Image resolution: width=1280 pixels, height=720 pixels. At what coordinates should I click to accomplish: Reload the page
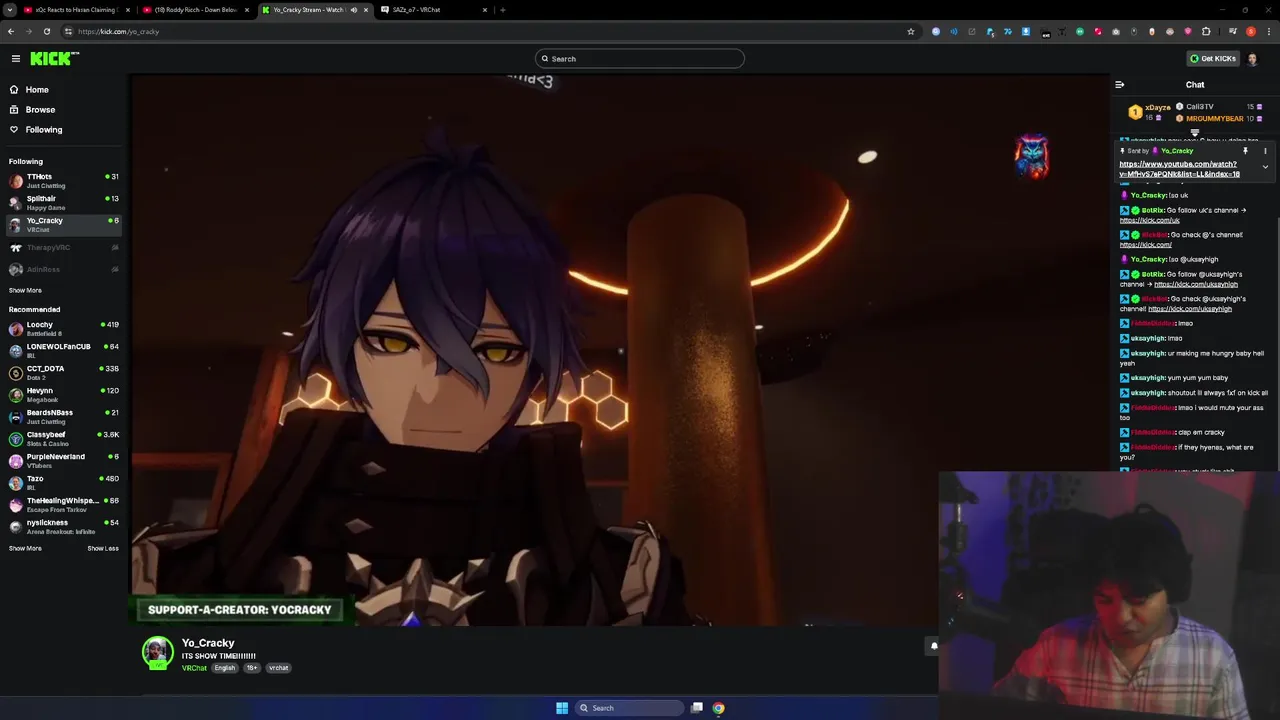[47, 32]
